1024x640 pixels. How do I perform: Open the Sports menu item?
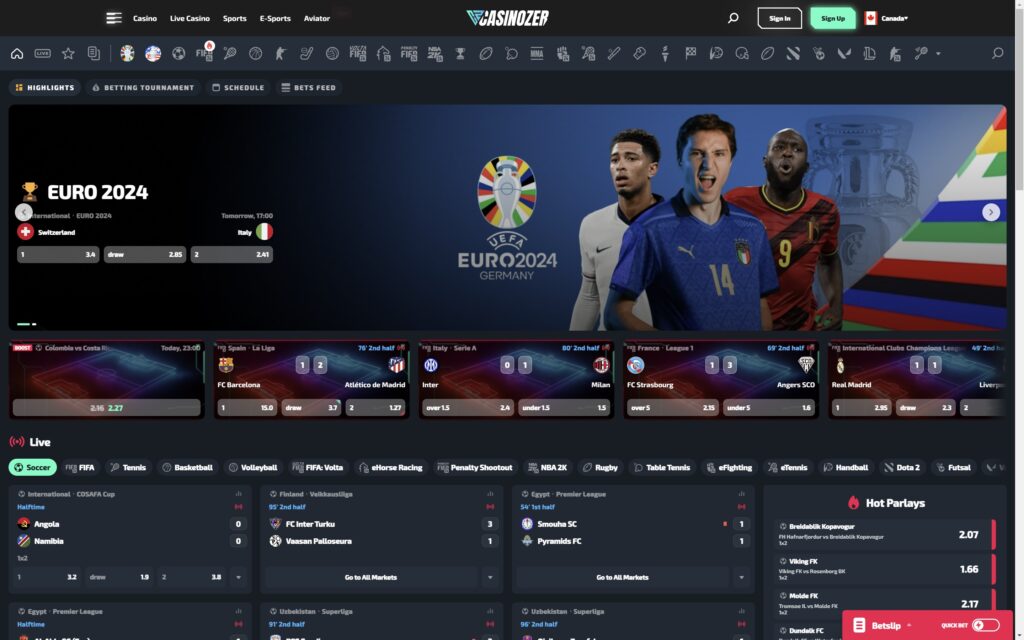[234, 18]
